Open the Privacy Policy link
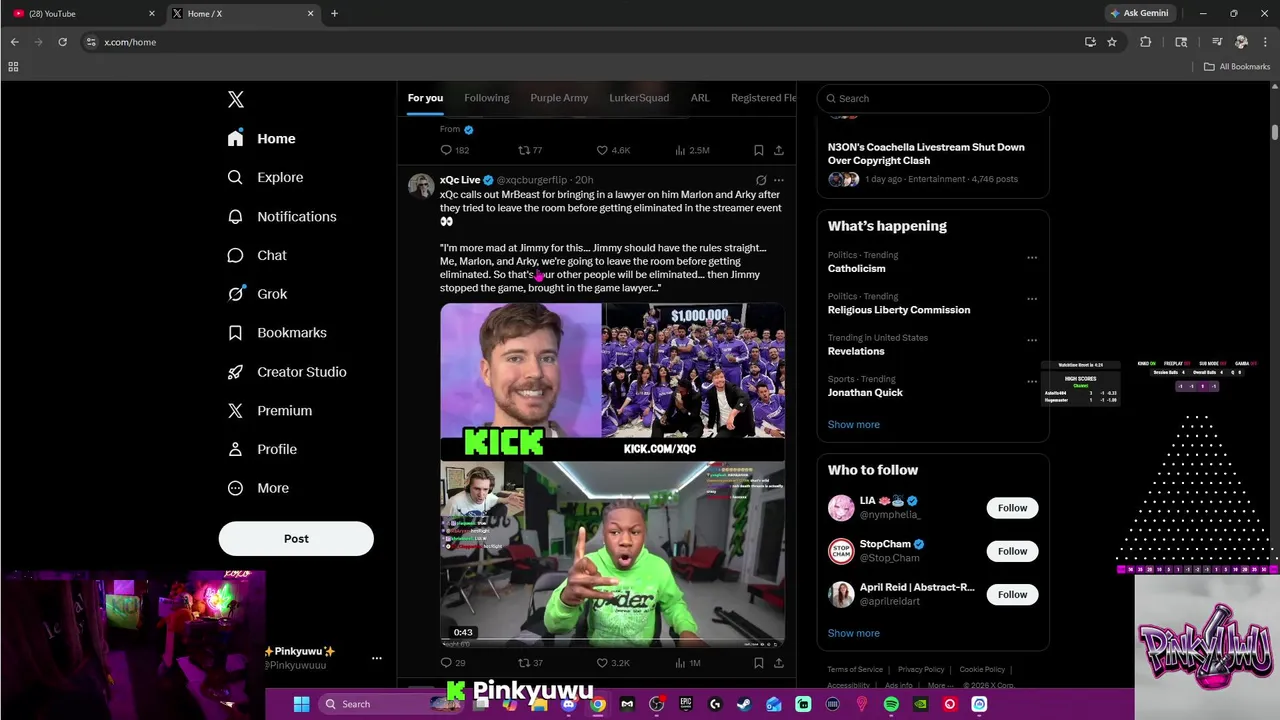This screenshot has height=720, width=1280. pos(921,669)
